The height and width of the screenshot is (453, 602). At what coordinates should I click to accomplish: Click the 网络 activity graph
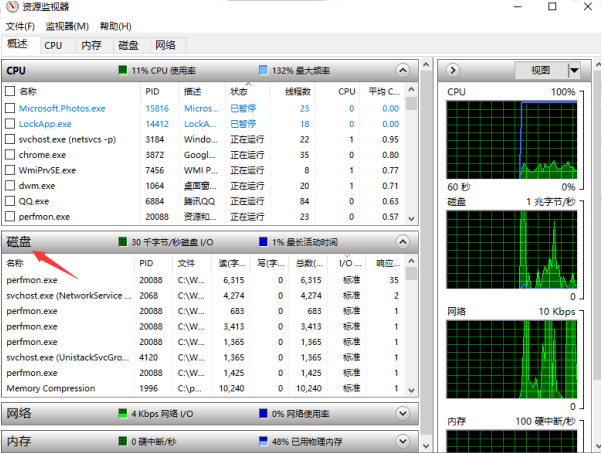coord(511,359)
